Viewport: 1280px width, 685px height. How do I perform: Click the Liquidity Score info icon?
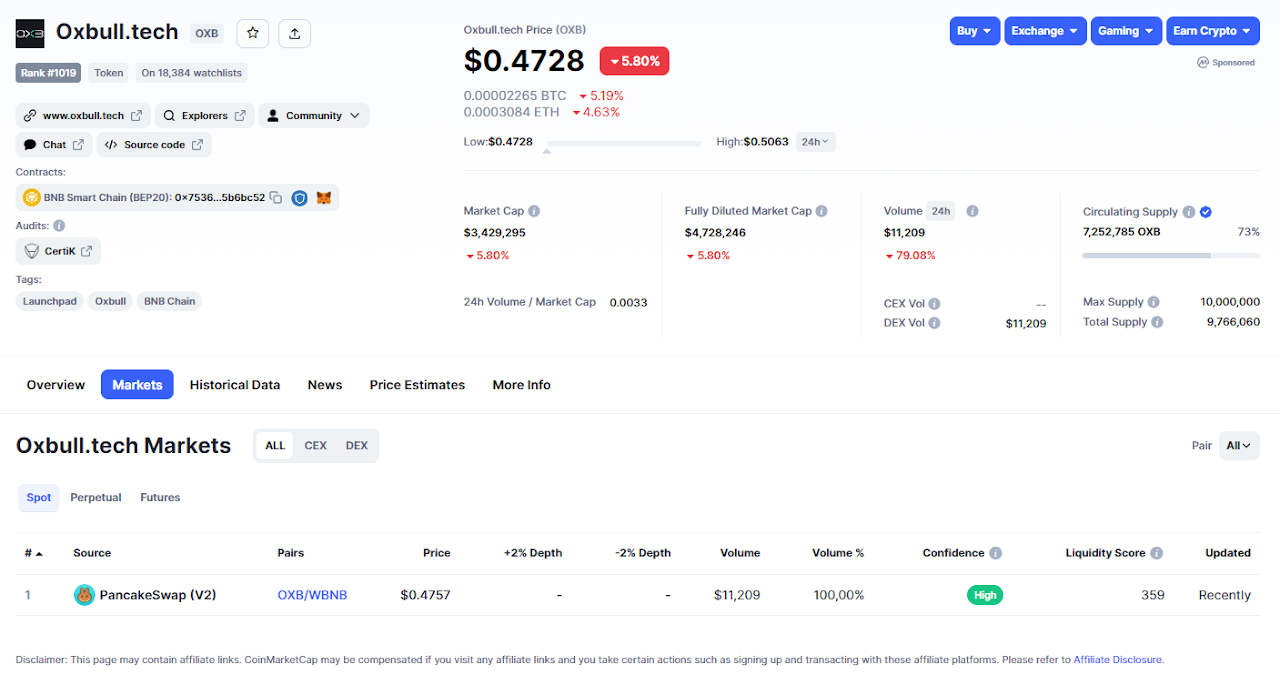point(1157,553)
